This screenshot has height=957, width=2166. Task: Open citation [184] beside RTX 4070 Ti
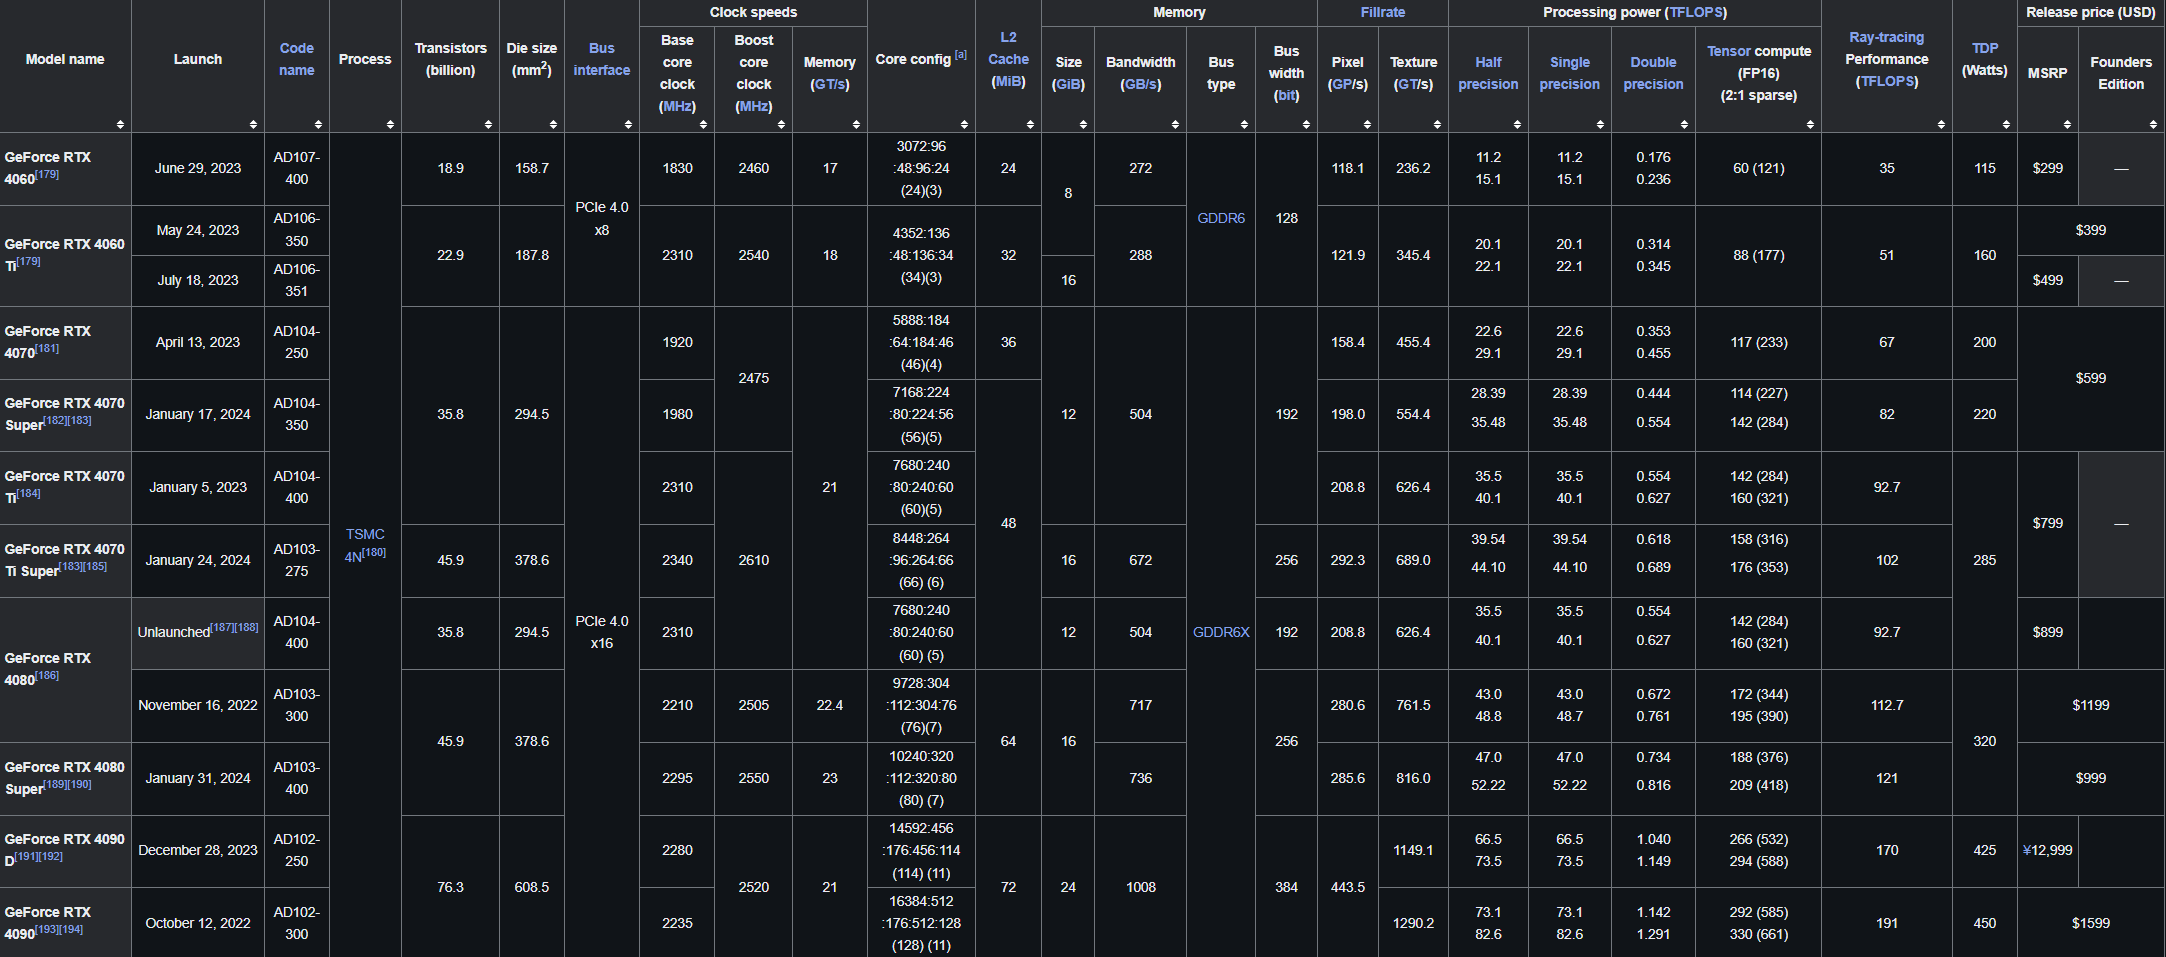[x=28, y=493]
